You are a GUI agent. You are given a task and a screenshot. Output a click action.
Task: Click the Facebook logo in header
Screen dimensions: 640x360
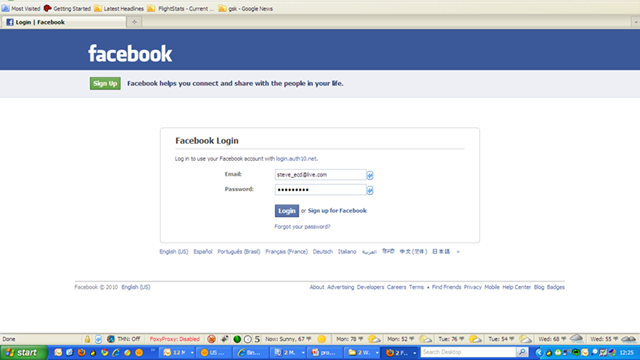point(130,53)
